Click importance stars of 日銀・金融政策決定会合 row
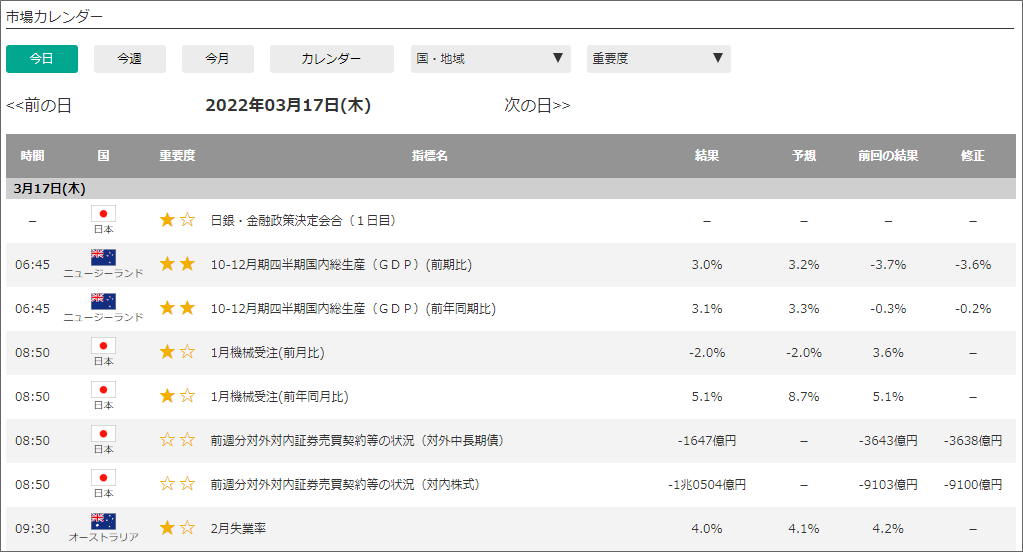This screenshot has height=552, width=1023. pyautogui.click(x=177, y=220)
